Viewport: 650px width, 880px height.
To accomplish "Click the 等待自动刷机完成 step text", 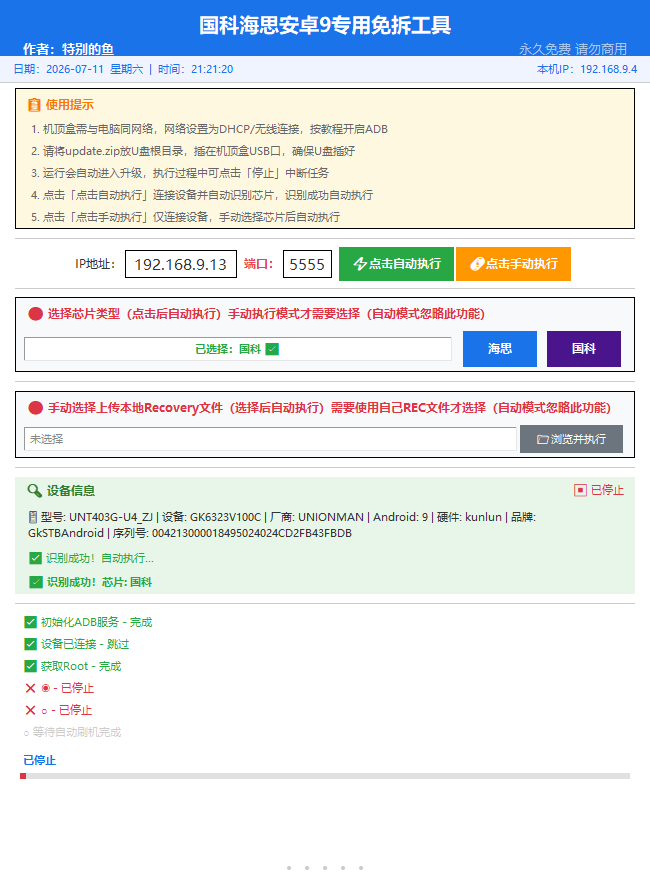I will click(77, 732).
